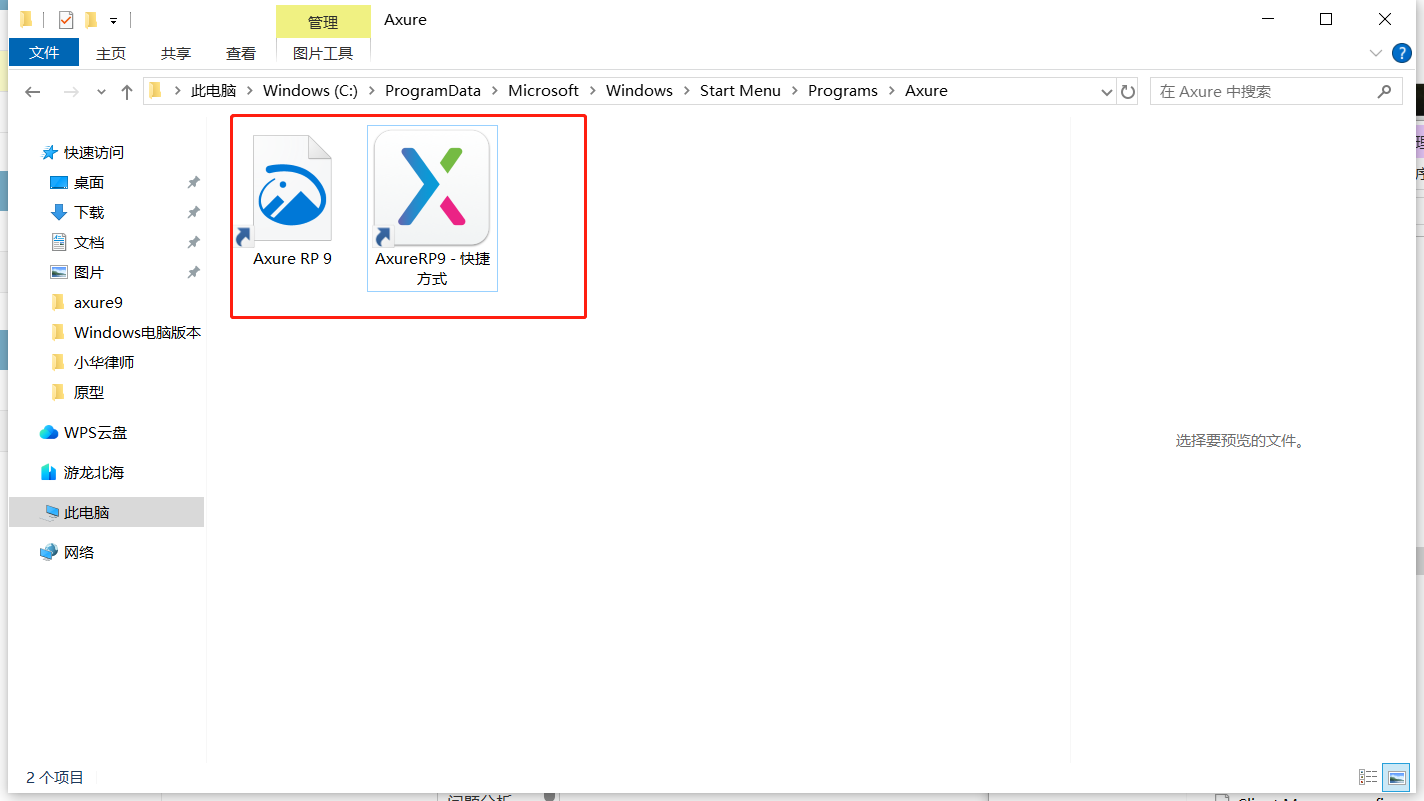Open 桌面 in the navigation pane

coord(89,182)
